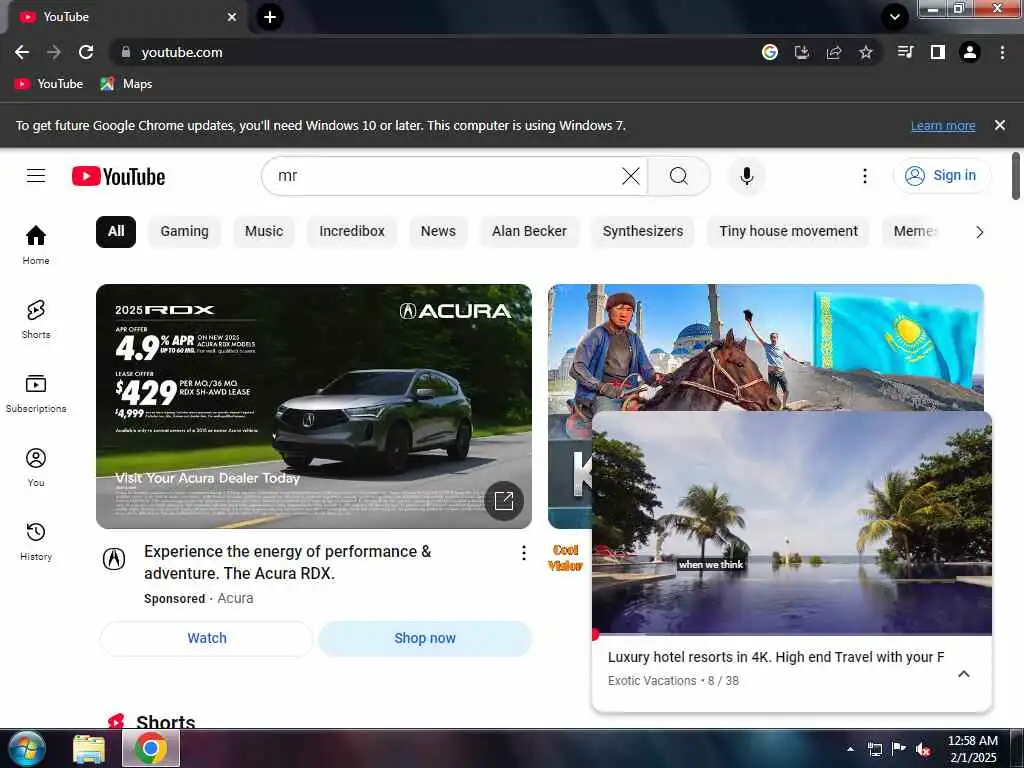Open the YouTube bookmark in bookmarks bar
The width and height of the screenshot is (1024, 768).
click(x=49, y=84)
